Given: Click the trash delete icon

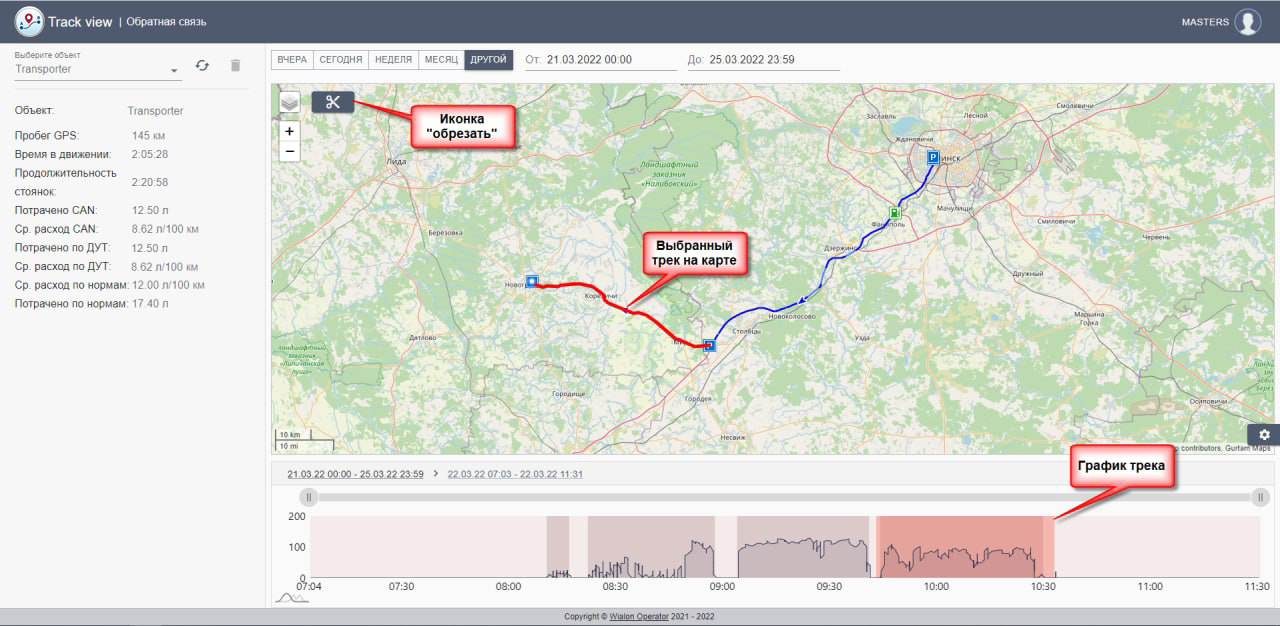Looking at the screenshot, I should 235,66.
